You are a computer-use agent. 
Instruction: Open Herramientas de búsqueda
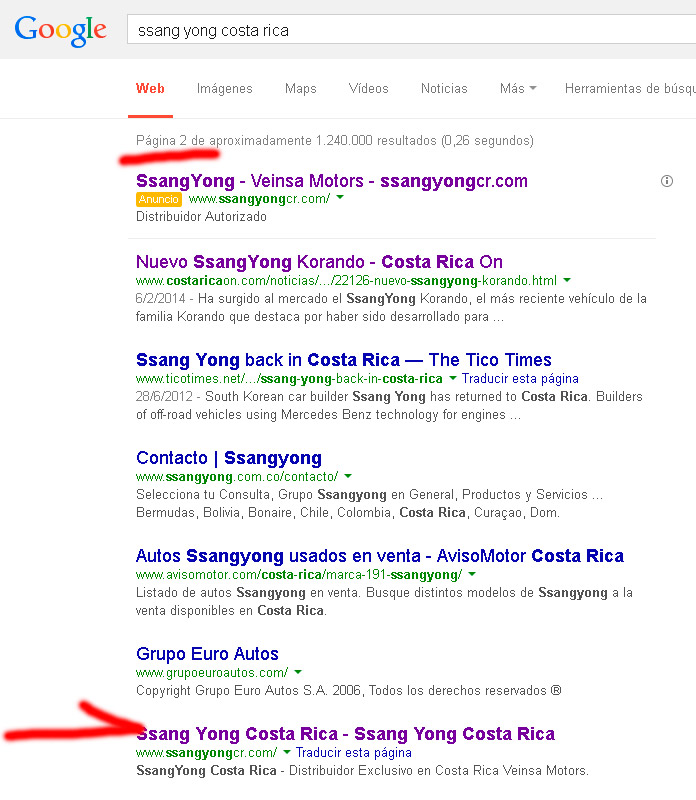(630, 89)
